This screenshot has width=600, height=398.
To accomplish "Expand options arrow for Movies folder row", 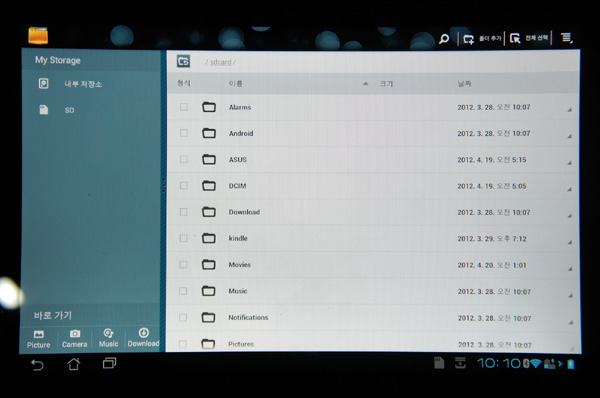I will click(x=570, y=268).
